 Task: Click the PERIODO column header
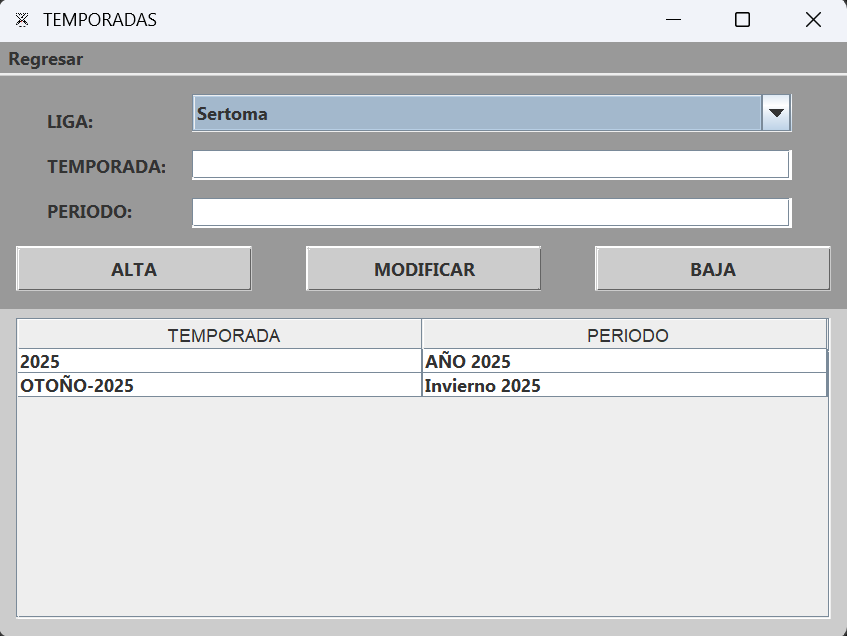(x=627, y=336)
